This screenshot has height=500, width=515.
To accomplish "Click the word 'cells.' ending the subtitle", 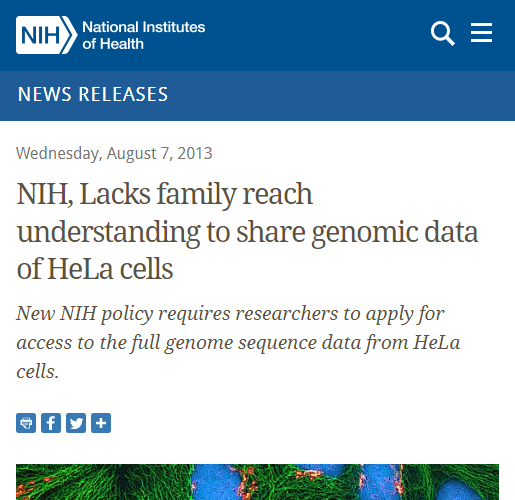I will click(38, 371).
